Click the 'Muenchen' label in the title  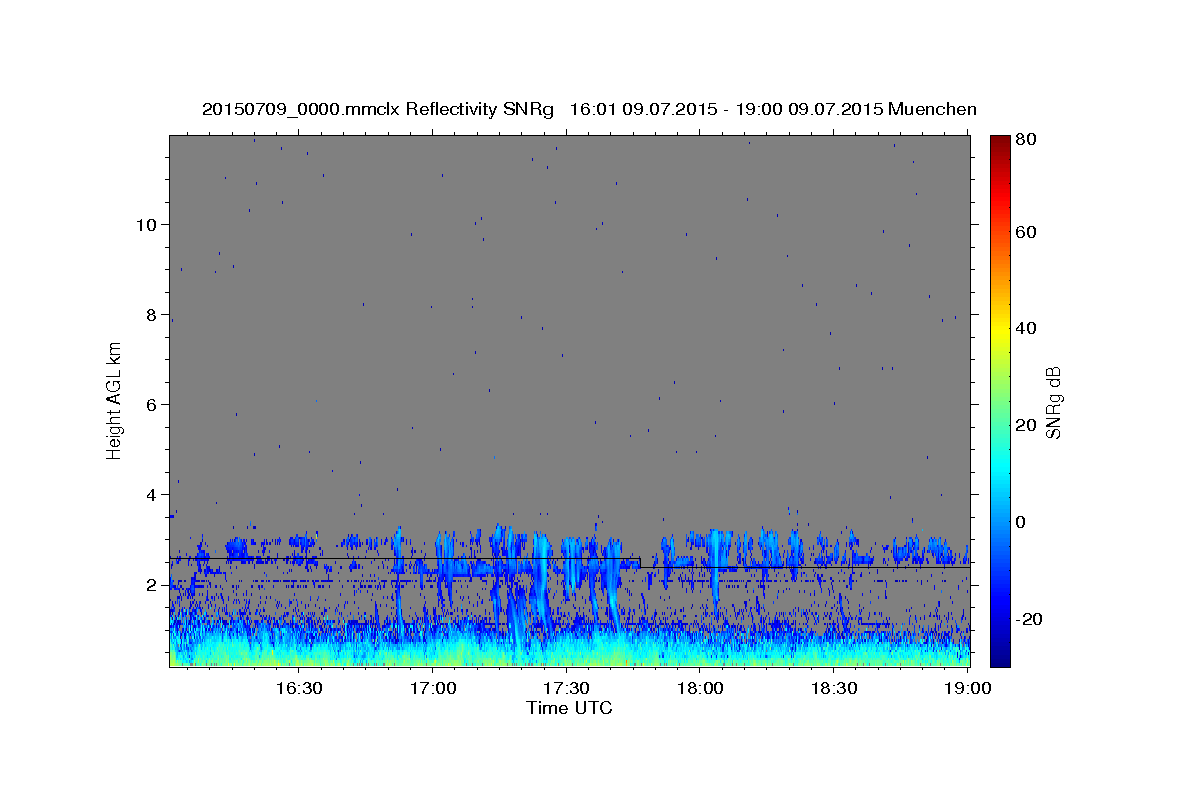932,109
